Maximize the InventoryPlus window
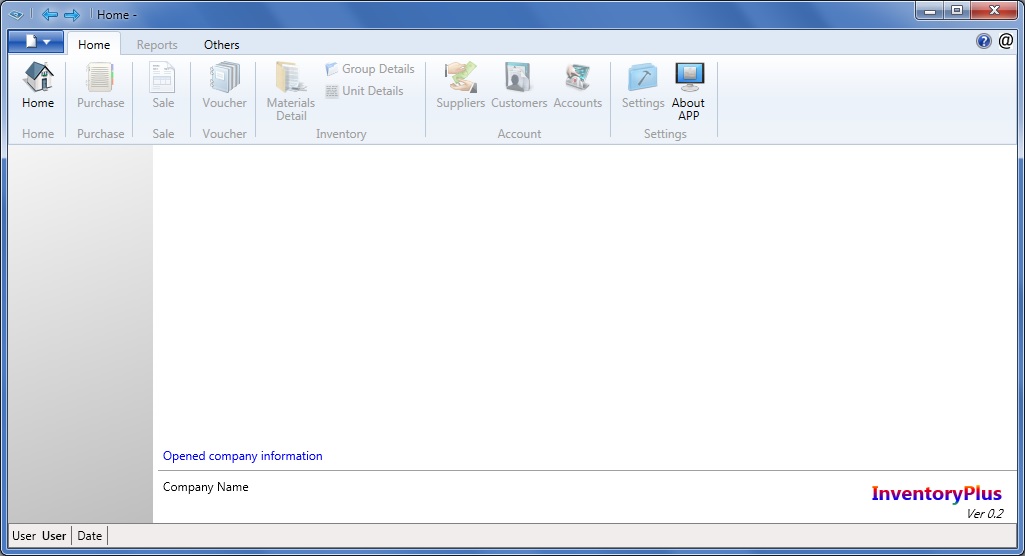The width and height of the screenshot is (1025, 556). (x=957, y=11)
